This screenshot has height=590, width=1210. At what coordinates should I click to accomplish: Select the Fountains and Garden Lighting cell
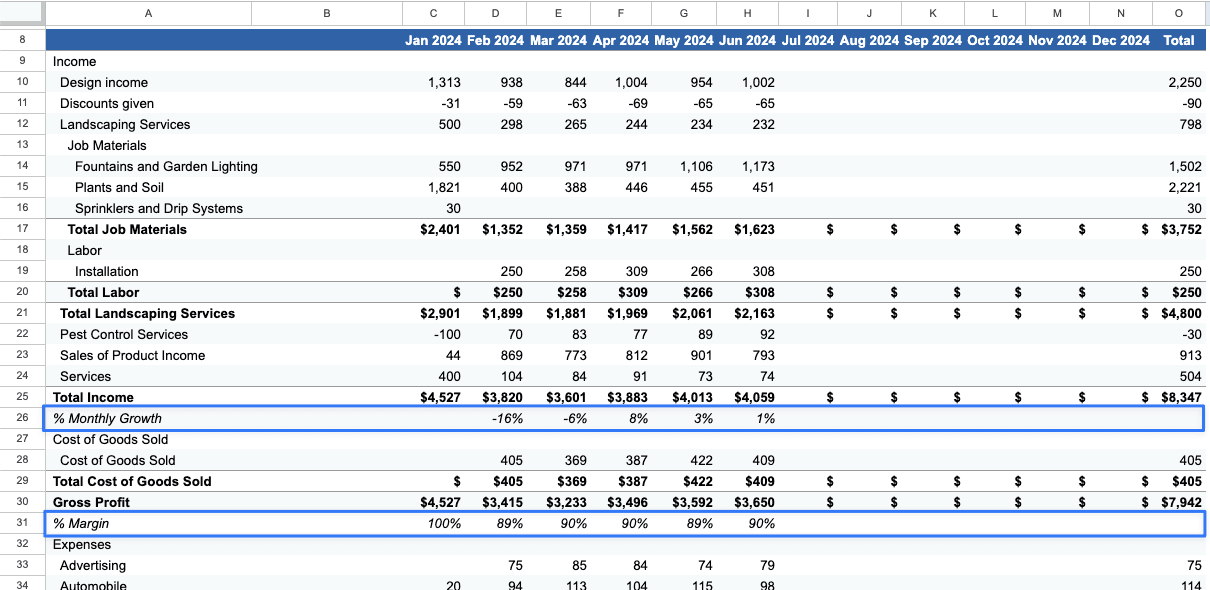[x=166, y=166]
